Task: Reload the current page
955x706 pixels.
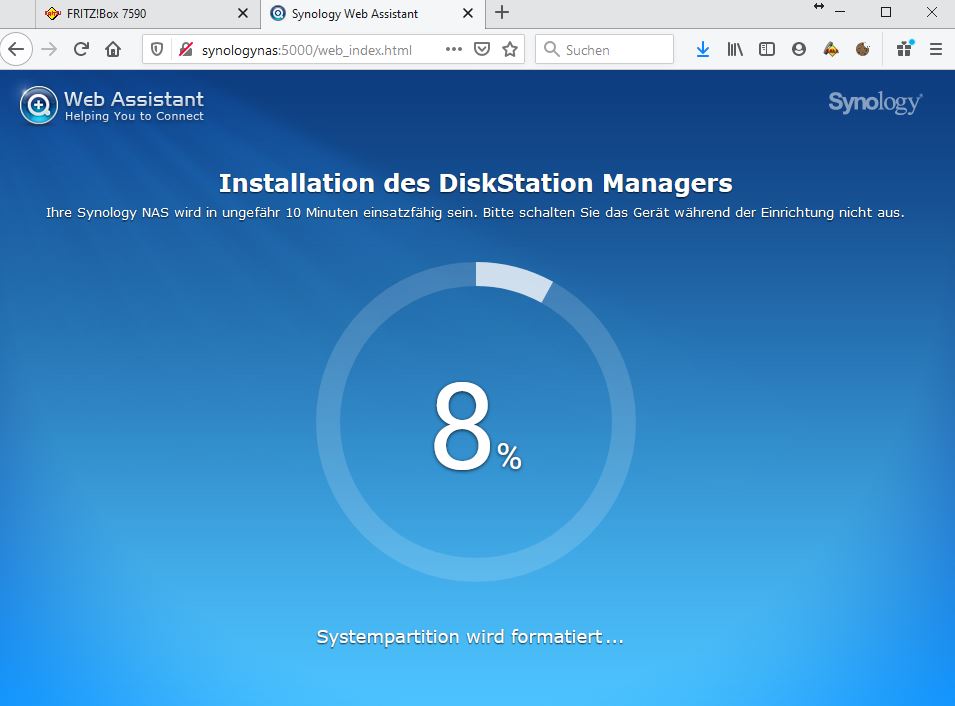Action: point(81,49)
